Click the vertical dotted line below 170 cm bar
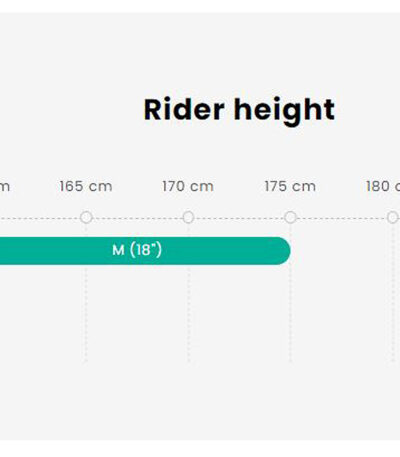 pos(188,313)
